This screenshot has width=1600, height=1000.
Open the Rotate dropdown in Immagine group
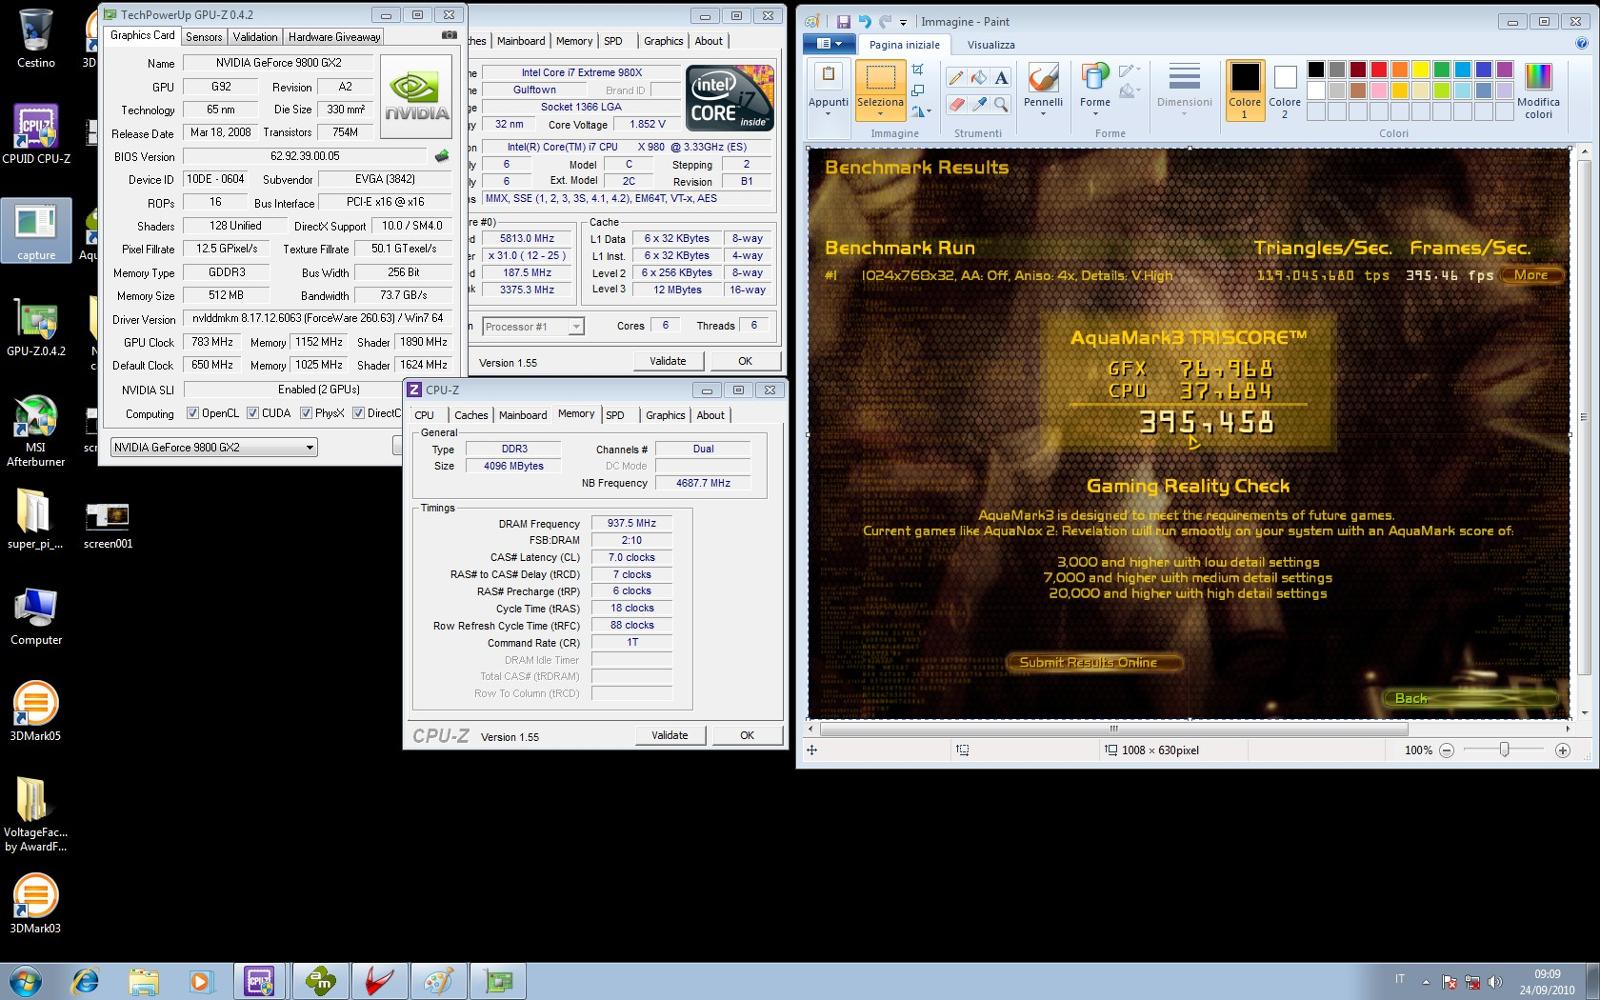(x=922, y=111)
